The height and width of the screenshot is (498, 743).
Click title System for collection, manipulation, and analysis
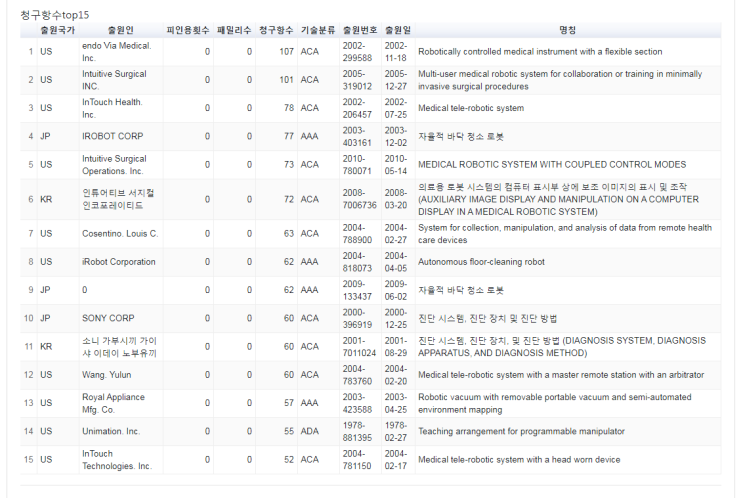pyautogui.click(x=564, y=234)
